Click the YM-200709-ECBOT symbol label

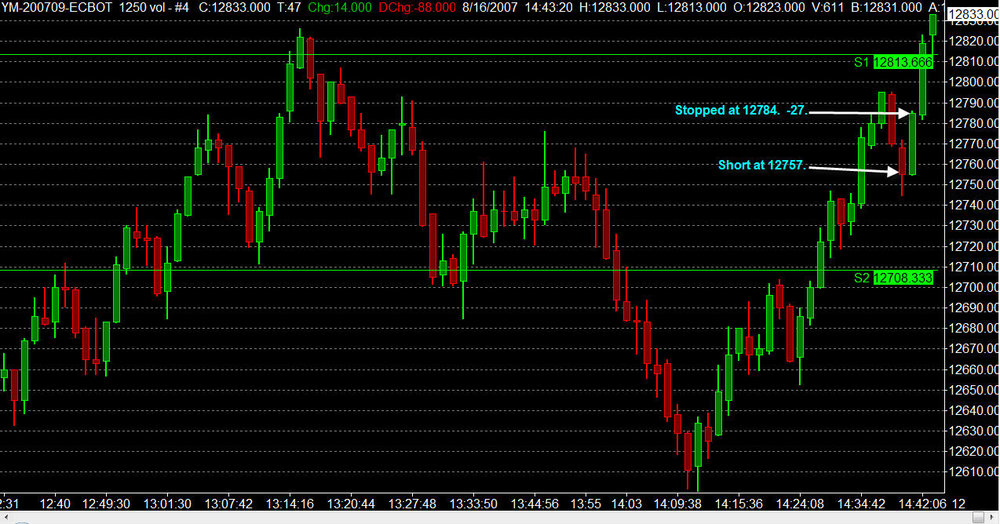56,8
